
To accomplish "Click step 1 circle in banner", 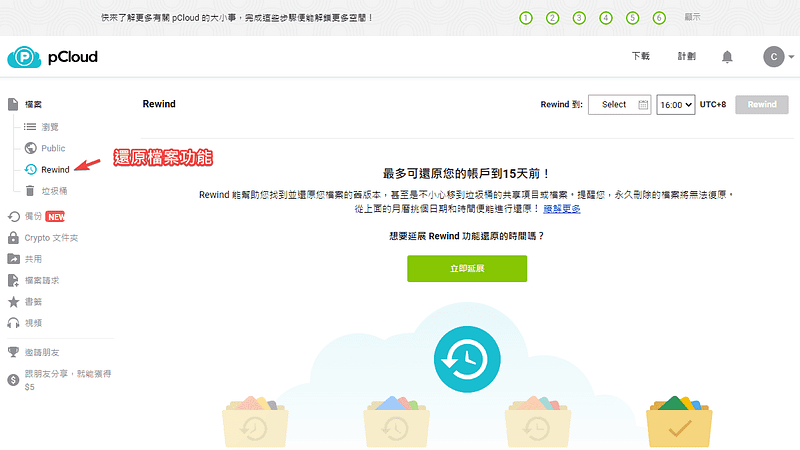I will [526, 18].
